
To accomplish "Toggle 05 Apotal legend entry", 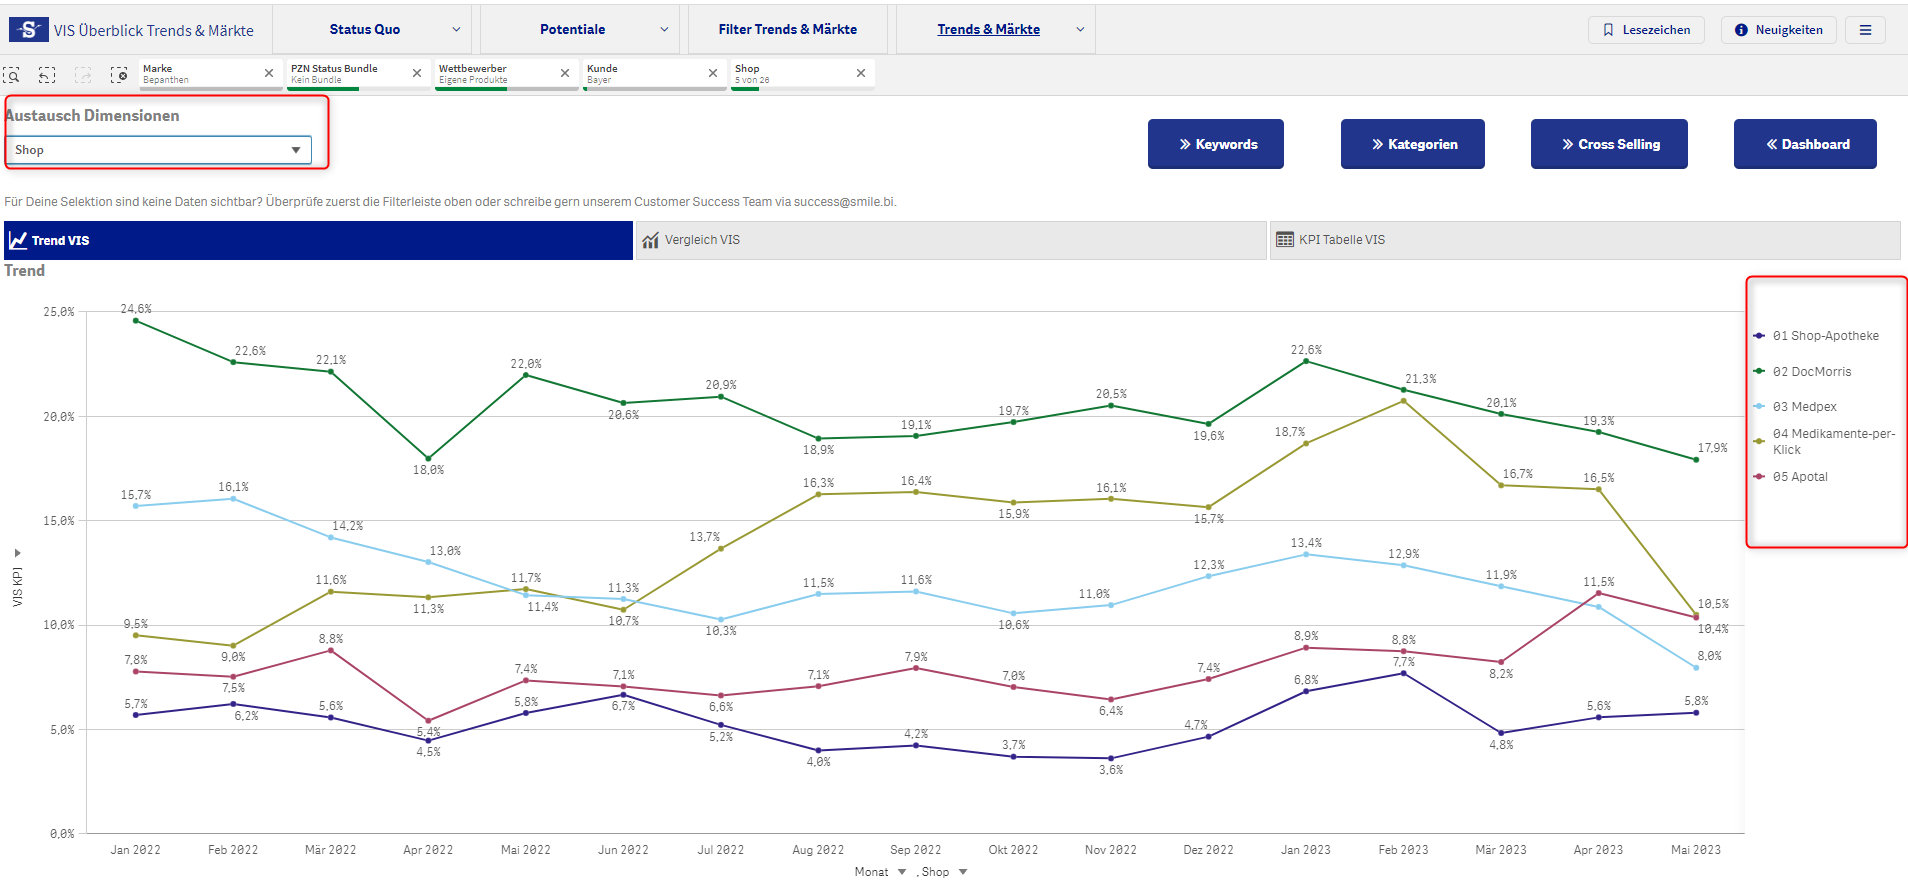I will (1799, 477).
